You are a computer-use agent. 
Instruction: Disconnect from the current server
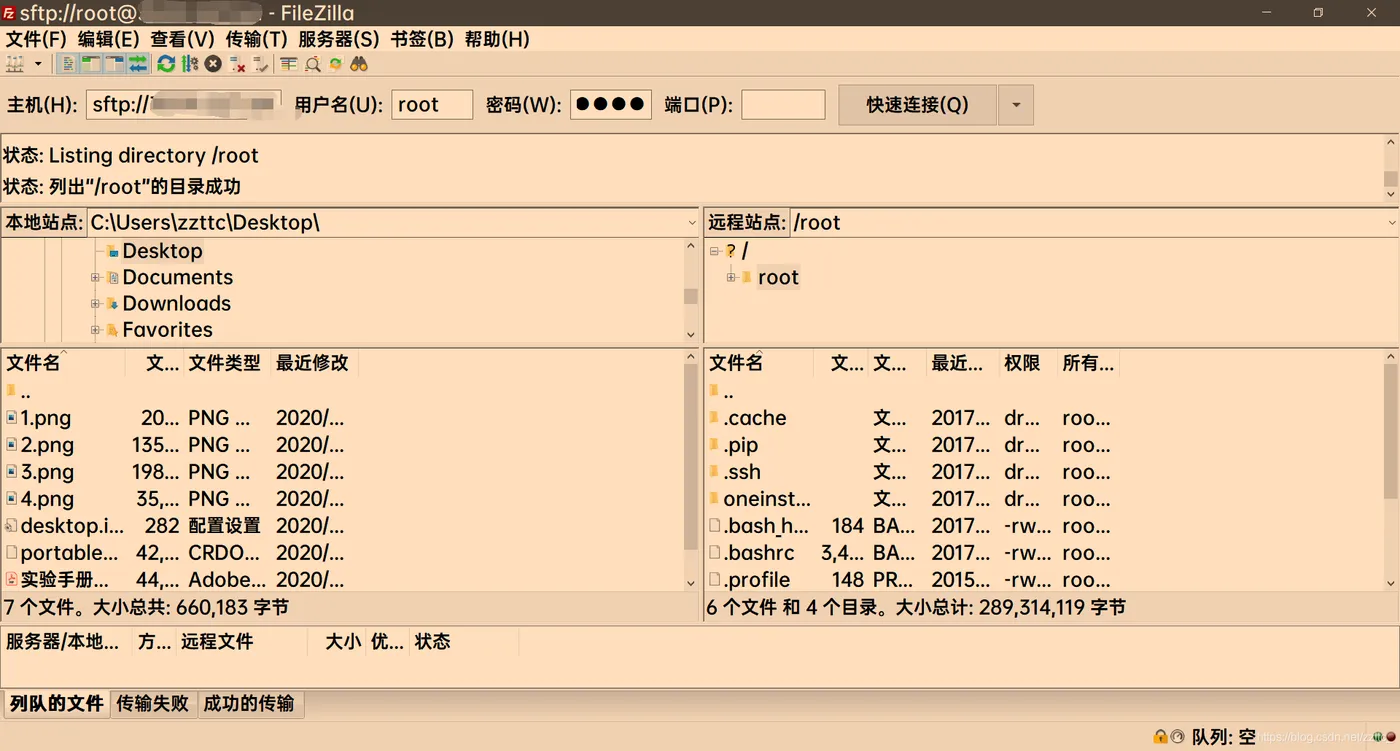coord(237,64)
